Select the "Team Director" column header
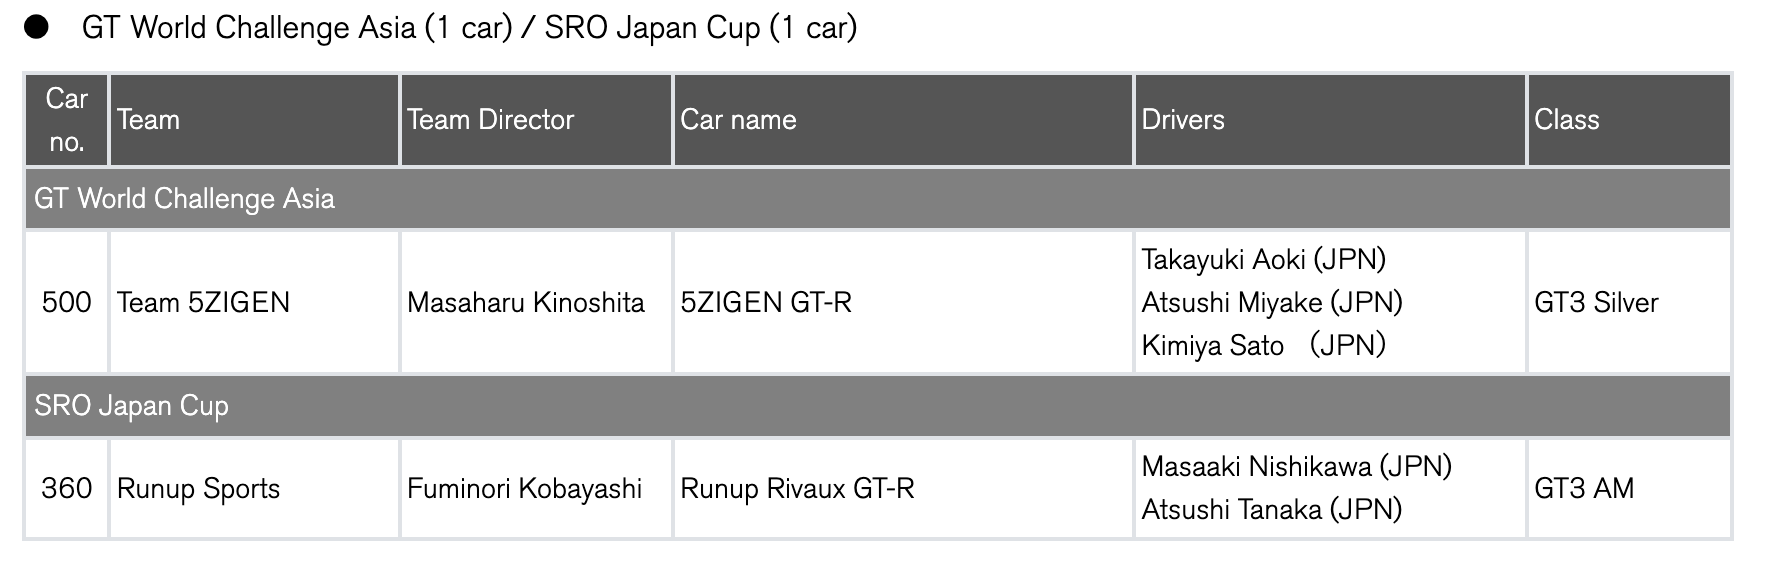 click(490, 120)
